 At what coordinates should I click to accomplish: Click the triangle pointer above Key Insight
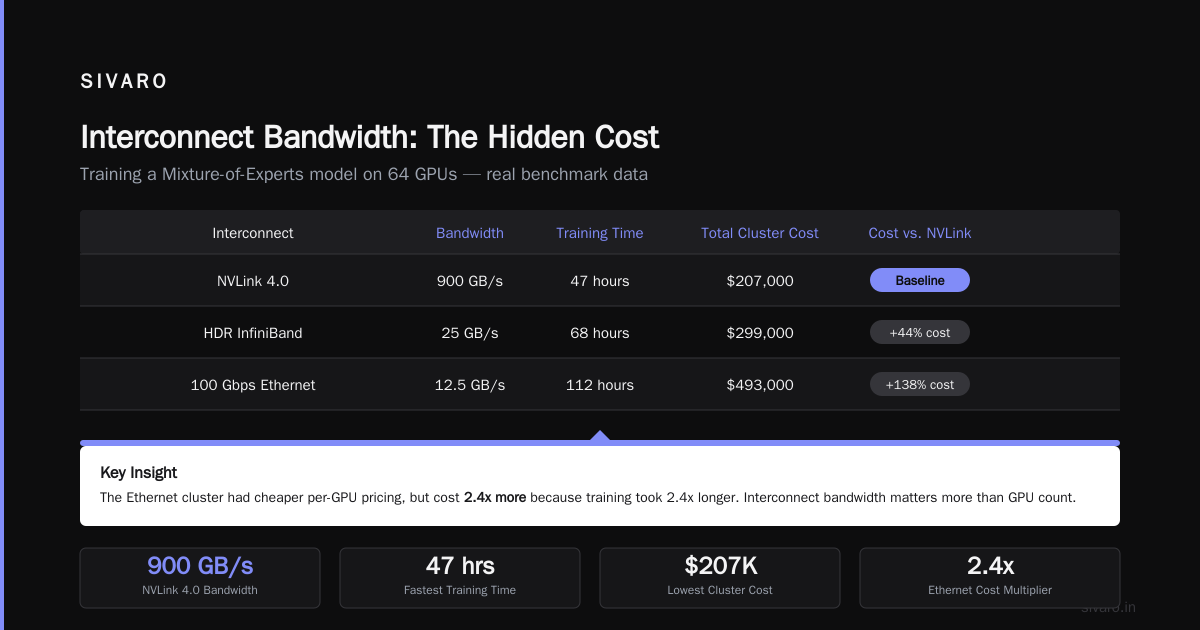(x=600, y=436)
